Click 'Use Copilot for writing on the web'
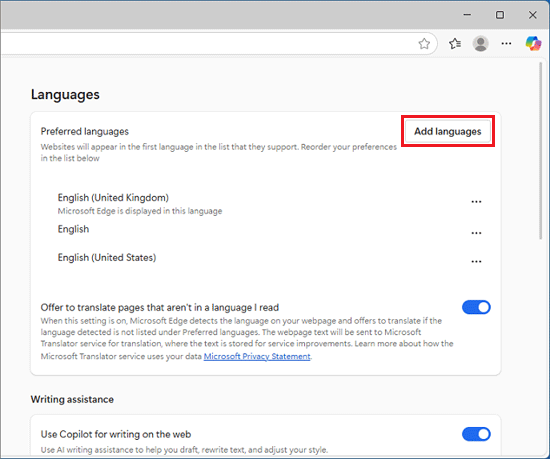The height and width of the screenshot is (459, 550). (116, 434)
